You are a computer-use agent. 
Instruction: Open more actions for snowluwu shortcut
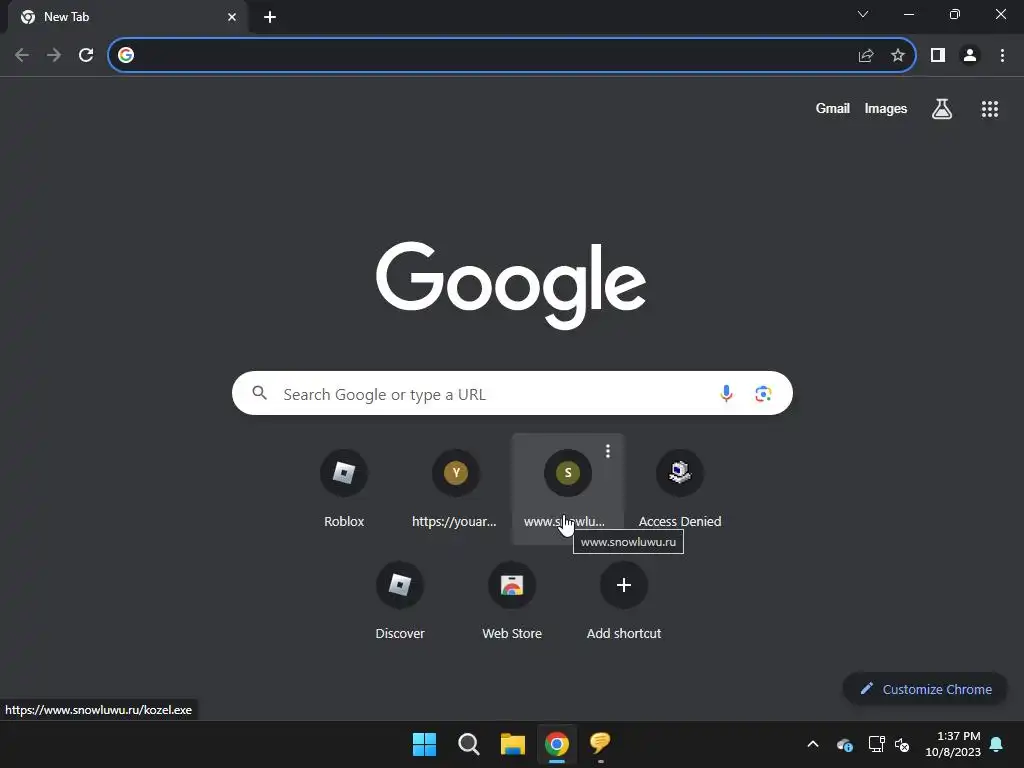click(608, 451)
